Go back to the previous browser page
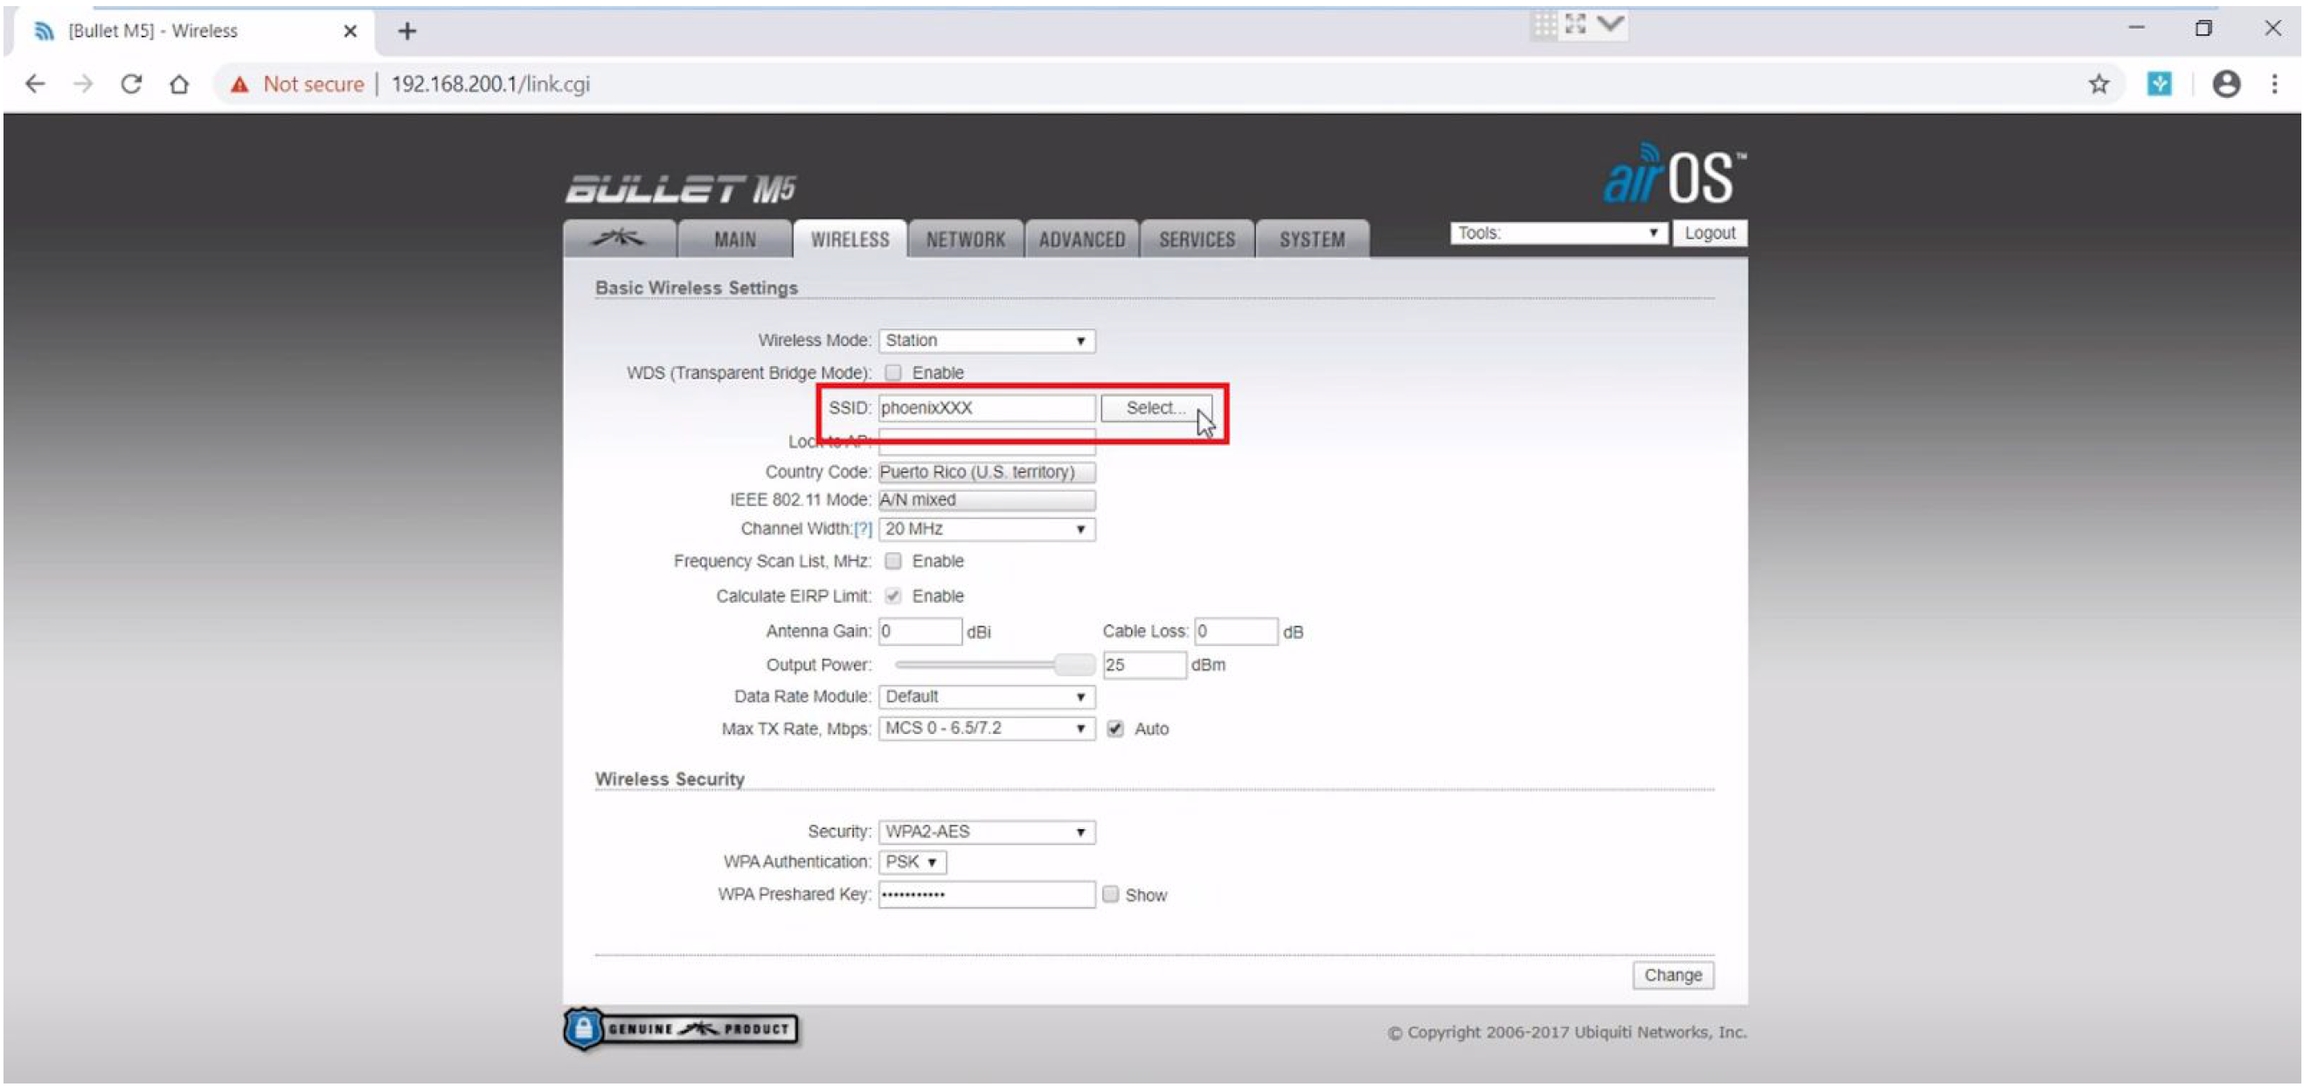 35,84
